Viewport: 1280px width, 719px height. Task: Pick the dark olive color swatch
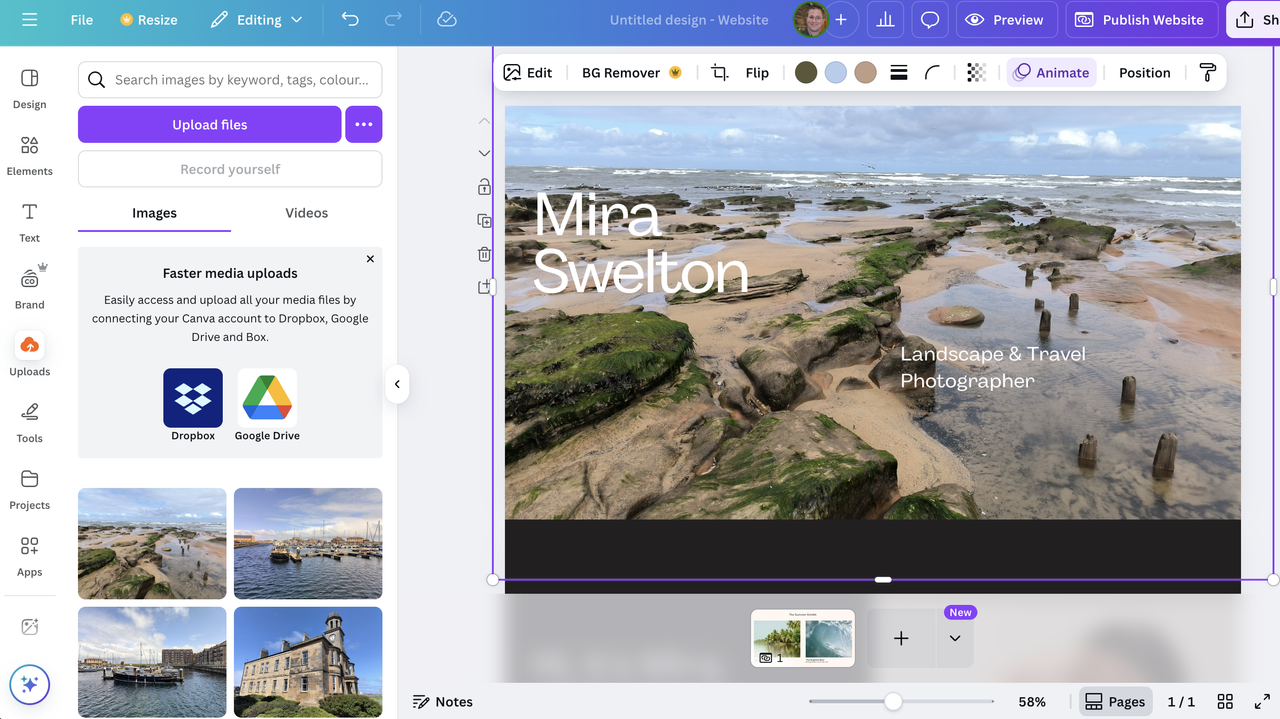(x=806, y=72)
